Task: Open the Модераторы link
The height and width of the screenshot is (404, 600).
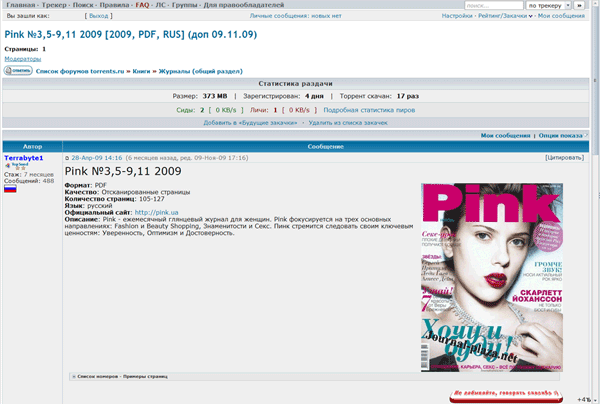Action: [23, 59]
